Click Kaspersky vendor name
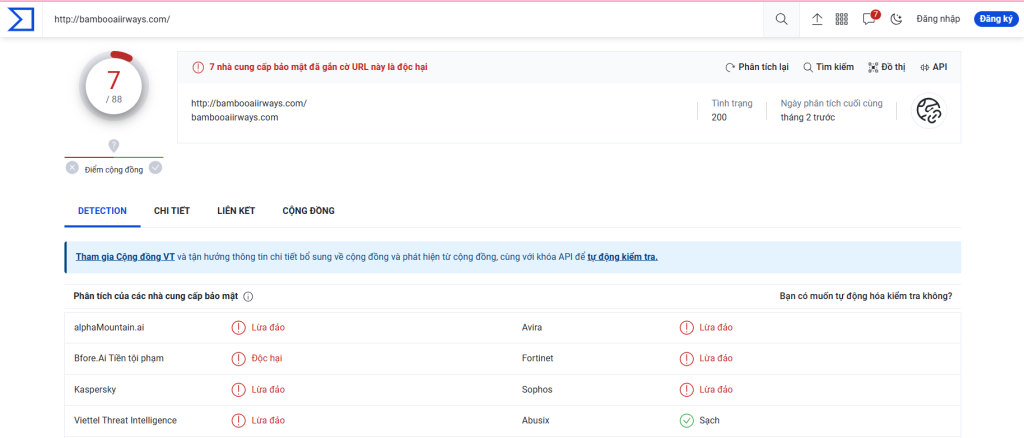1024x438 pixels. 95,390
